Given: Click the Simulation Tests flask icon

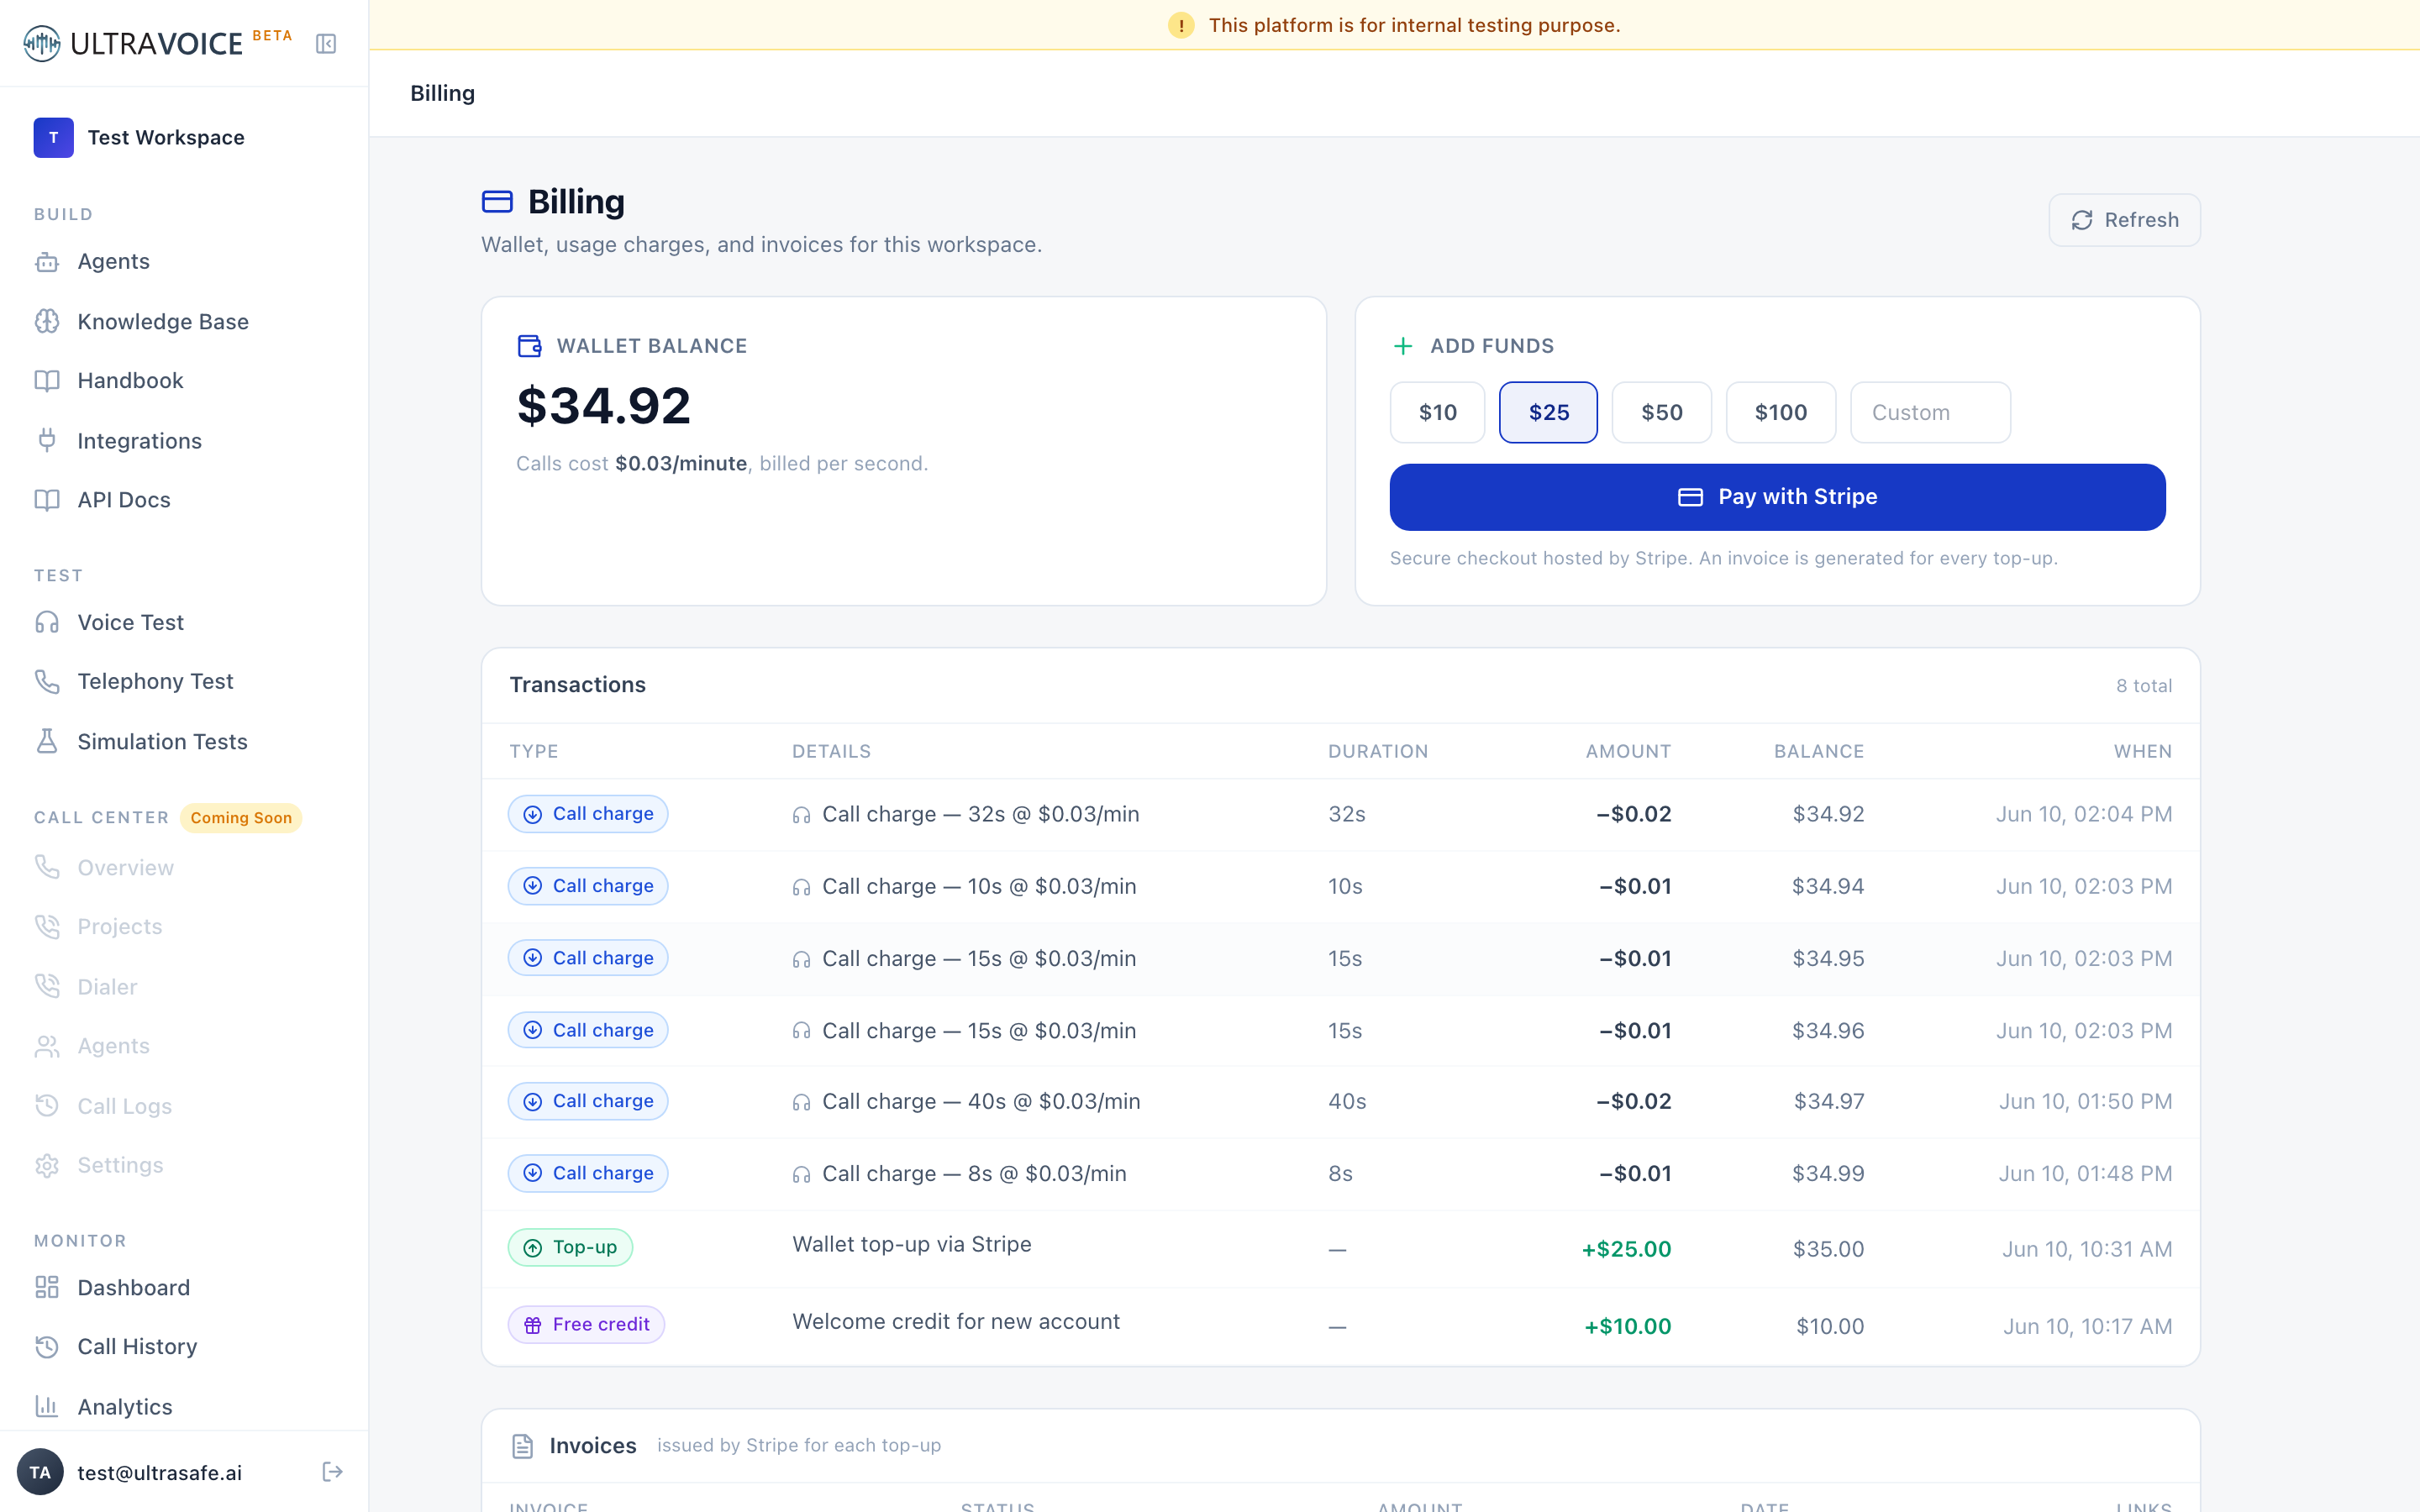Looking at the screenshot, I should click(47, 741).
